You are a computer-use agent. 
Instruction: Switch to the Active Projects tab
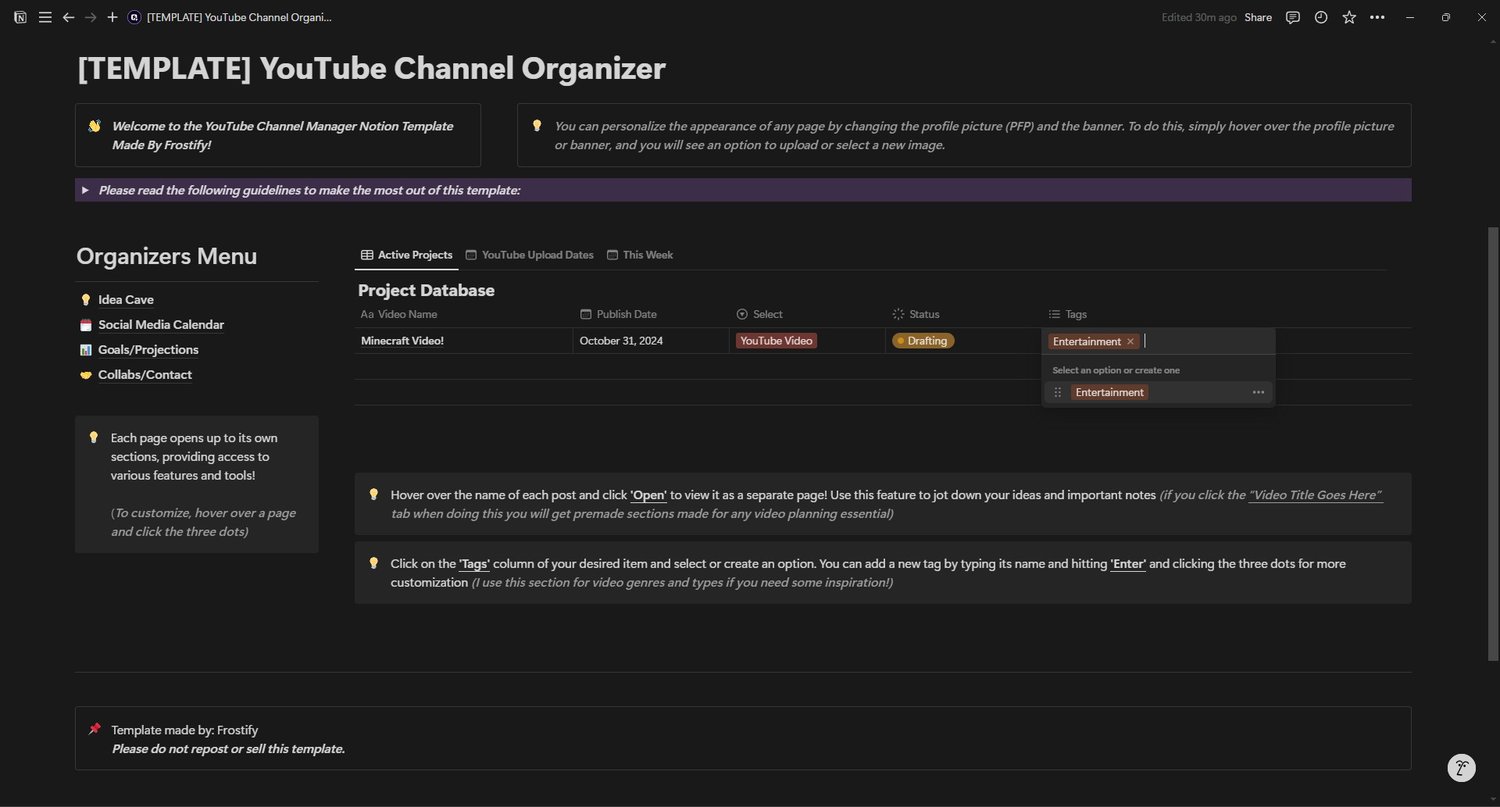(x=406, y=255)
